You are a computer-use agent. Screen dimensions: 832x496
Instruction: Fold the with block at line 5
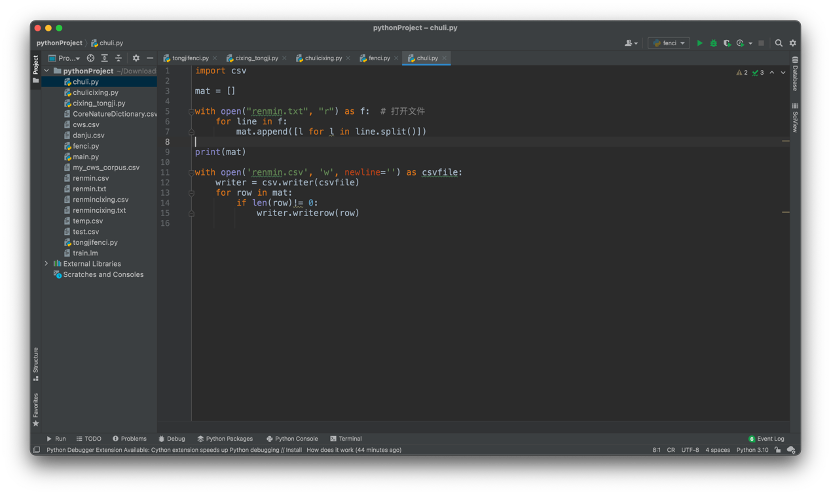pyautogui.click(x=191, y=111)
